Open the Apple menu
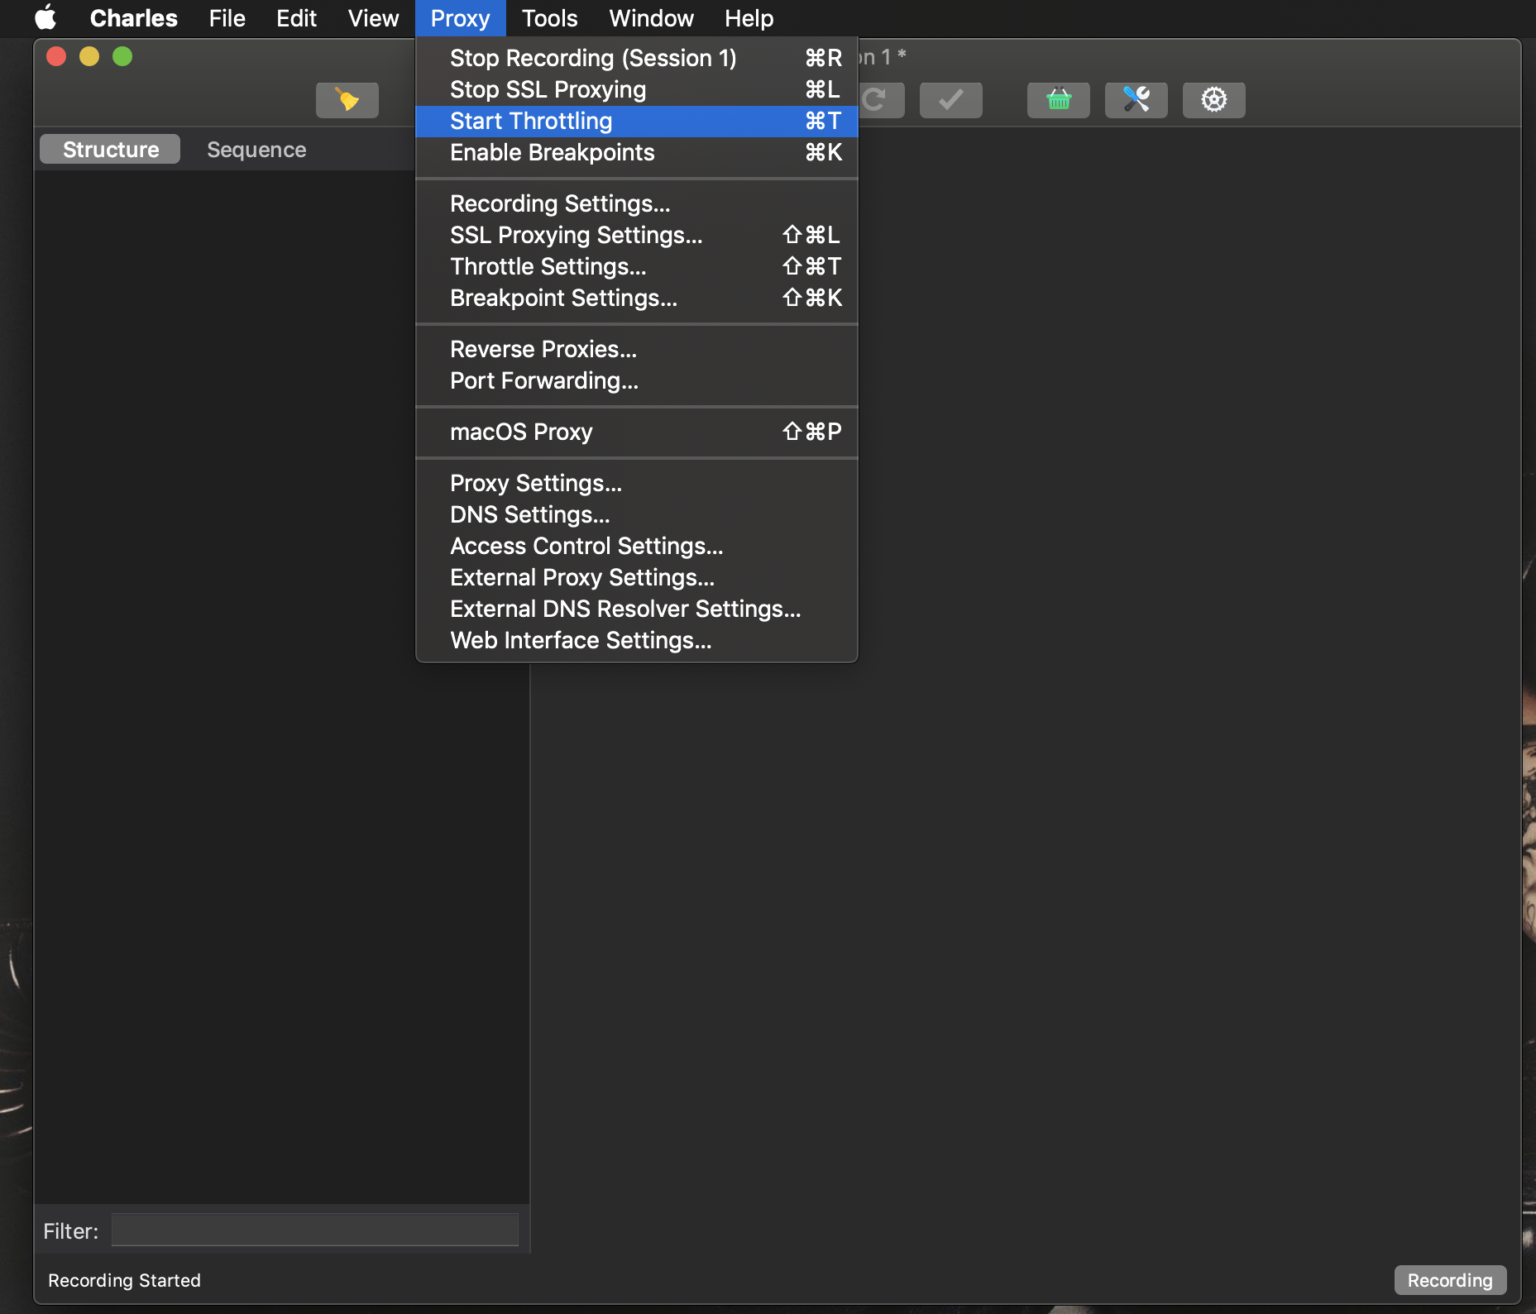Screen dimensions: 1536x1314 pyautogui.click(x=45, y=18)
